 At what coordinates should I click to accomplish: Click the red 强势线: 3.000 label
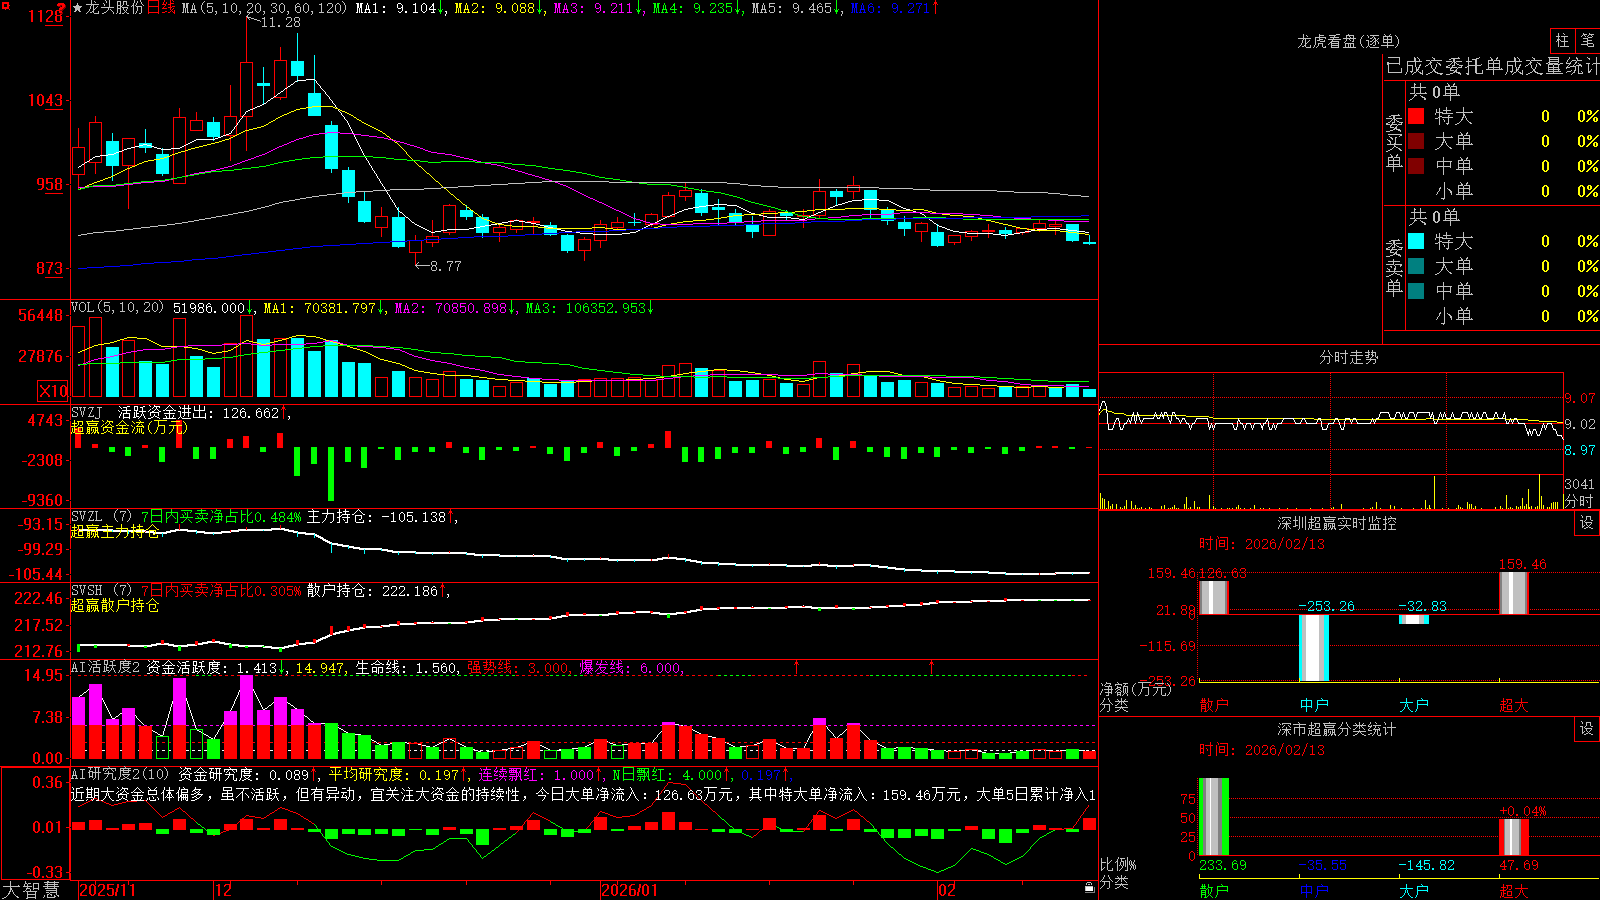click(x=519, y=667)
